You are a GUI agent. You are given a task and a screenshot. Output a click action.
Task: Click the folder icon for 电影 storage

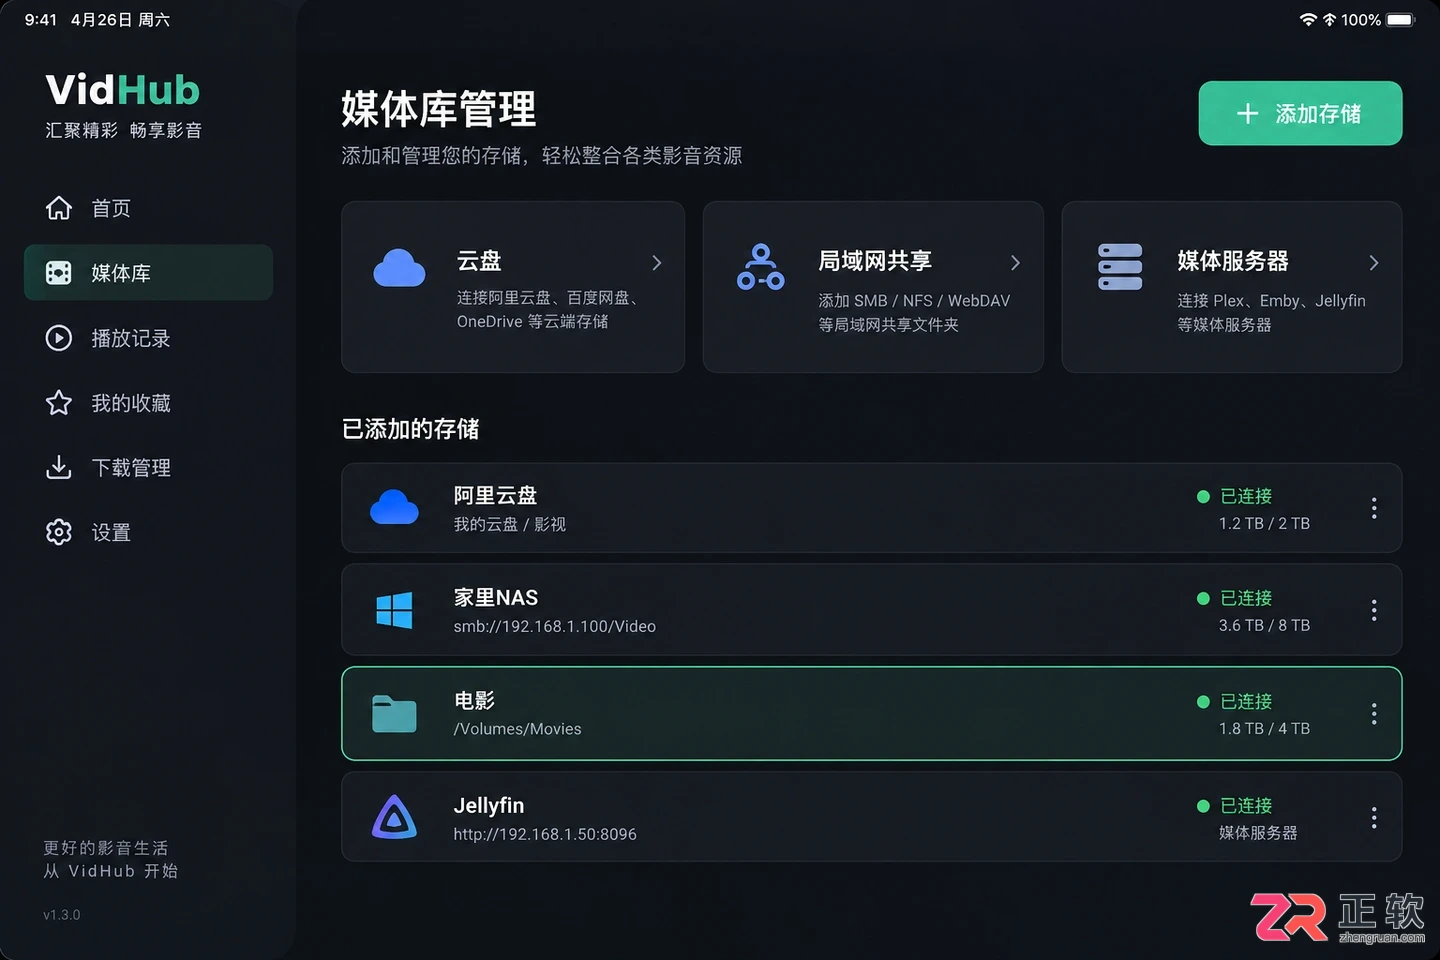pos(394,714)
